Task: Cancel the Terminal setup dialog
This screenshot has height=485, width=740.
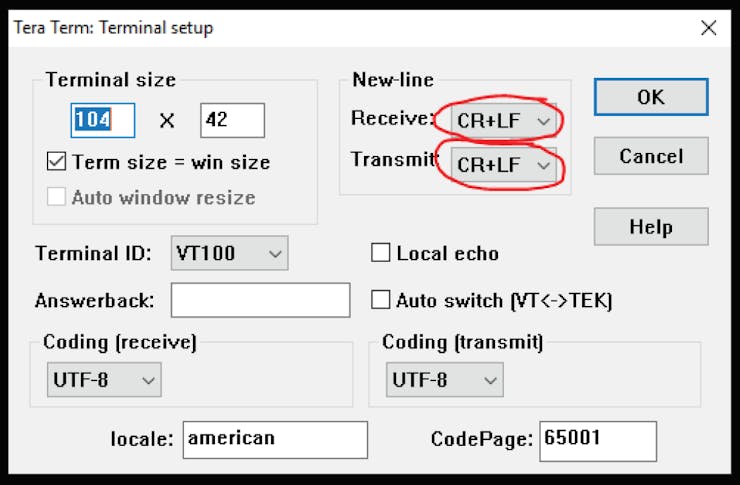Action: (651, 156)
